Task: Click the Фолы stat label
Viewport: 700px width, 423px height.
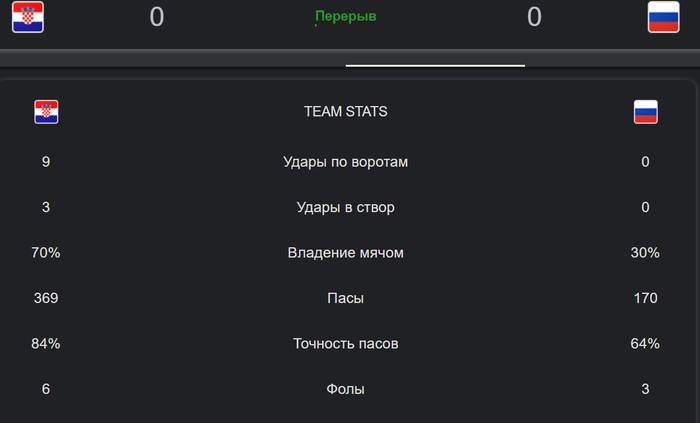Action: coord(346,389)
